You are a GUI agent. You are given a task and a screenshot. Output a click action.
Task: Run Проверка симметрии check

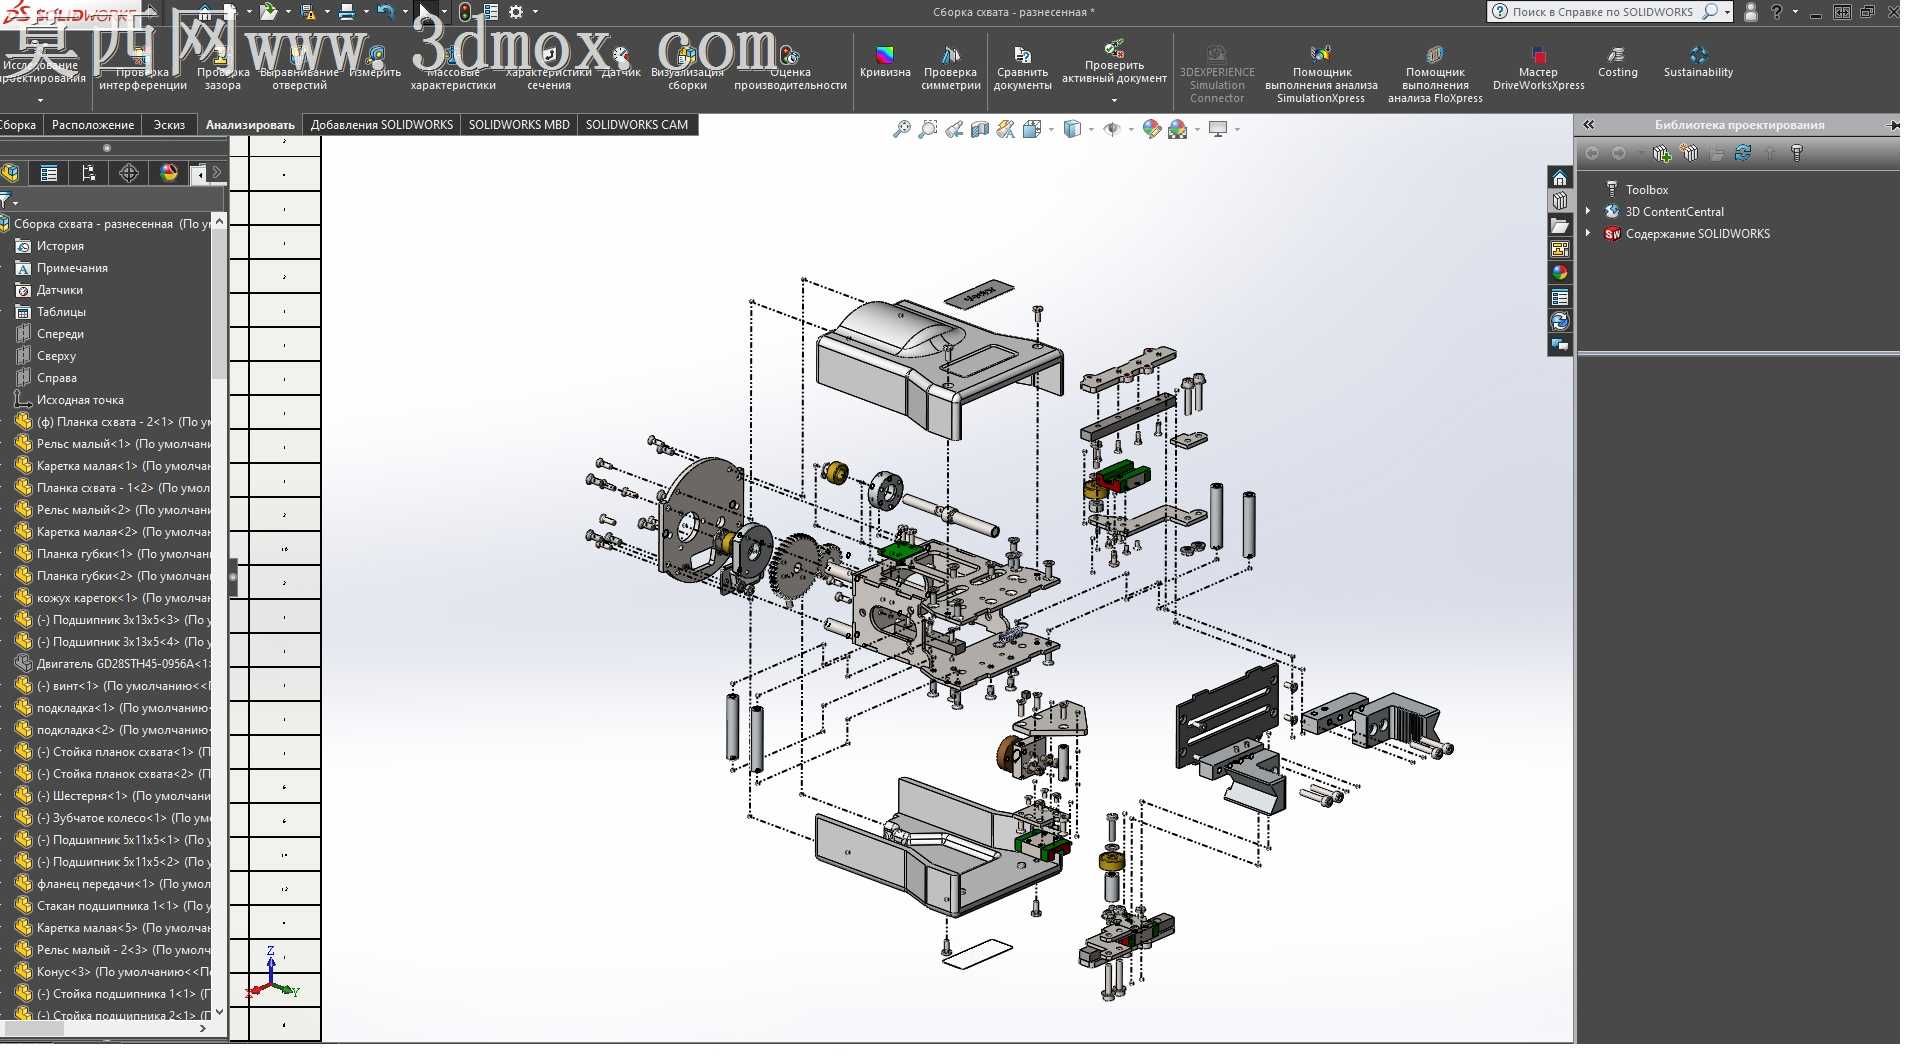tap(950, 68)
